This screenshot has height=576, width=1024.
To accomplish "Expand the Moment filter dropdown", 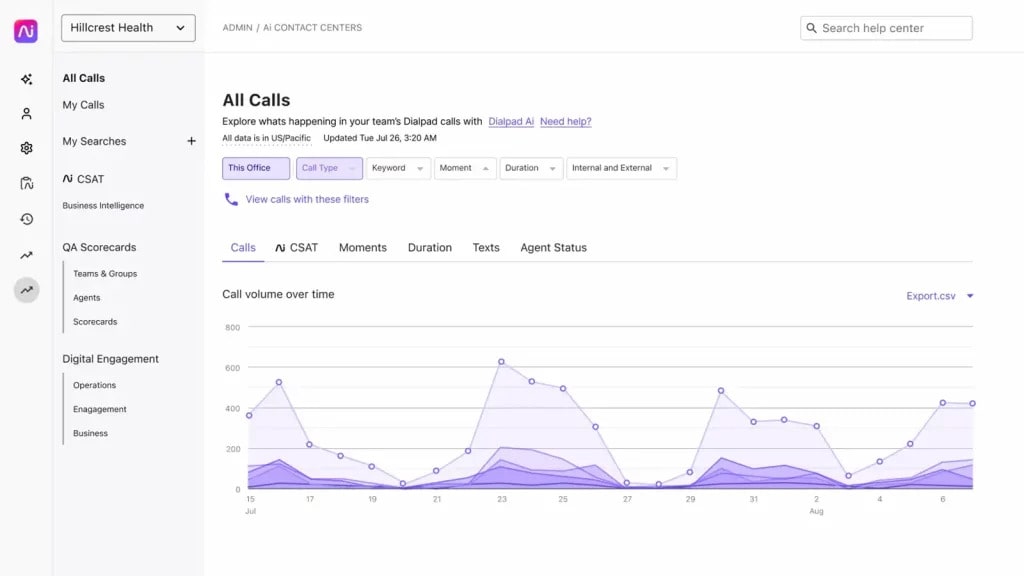I will 465,168.
